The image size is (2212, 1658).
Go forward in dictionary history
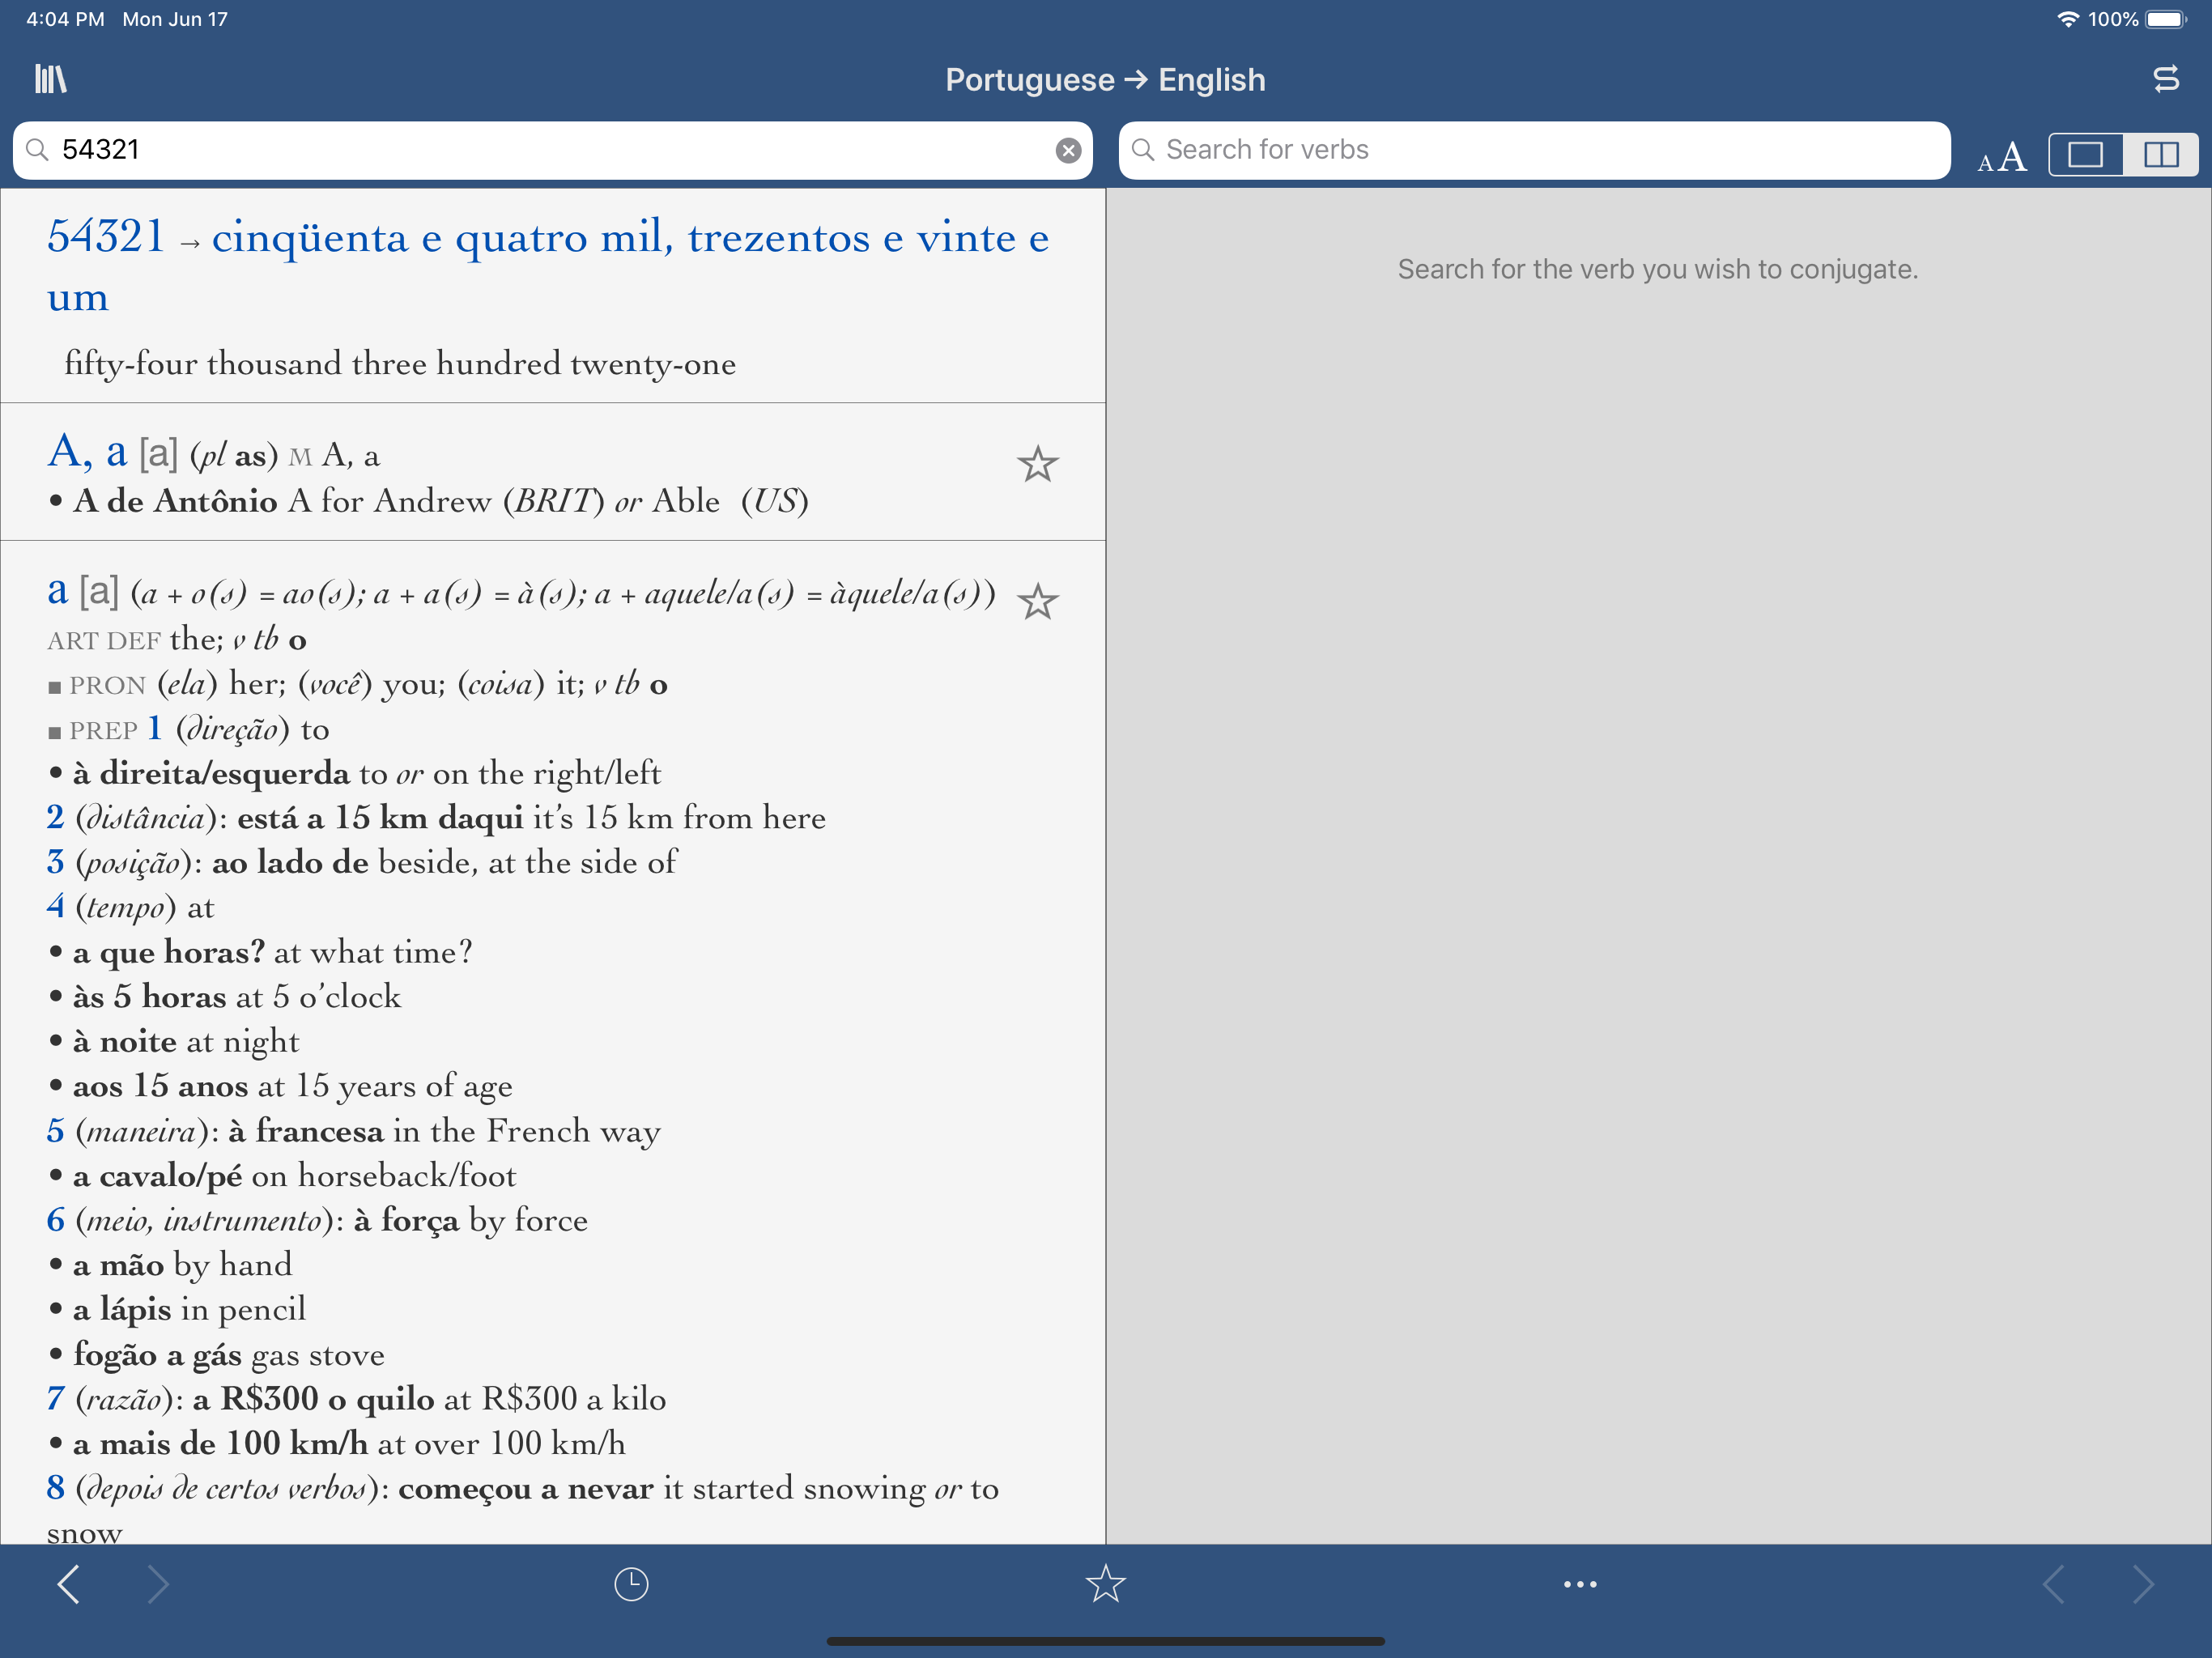(158, 1584)
